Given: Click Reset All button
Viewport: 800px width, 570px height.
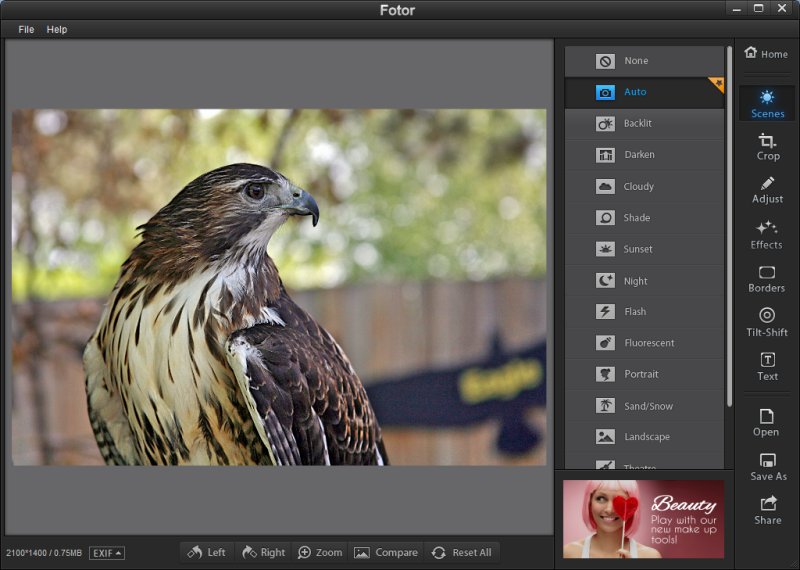Looking at the screenshot, I should pos(461,552).
